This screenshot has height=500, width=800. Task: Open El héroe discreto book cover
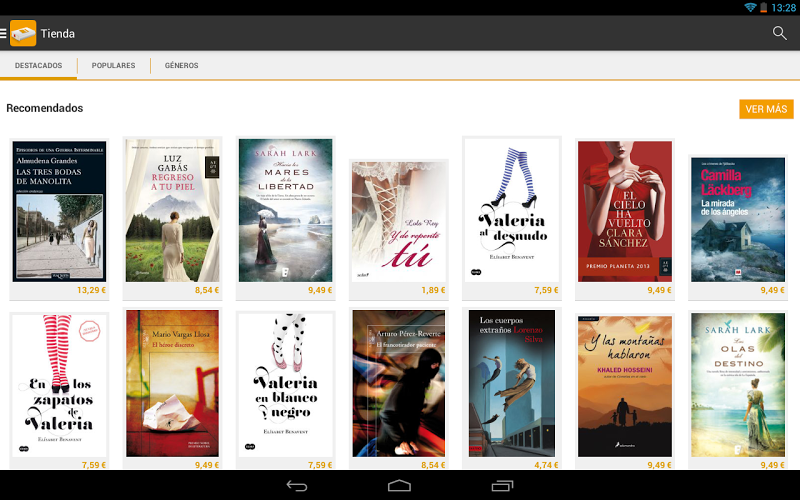pyautogui.click(x=172, y=383)
